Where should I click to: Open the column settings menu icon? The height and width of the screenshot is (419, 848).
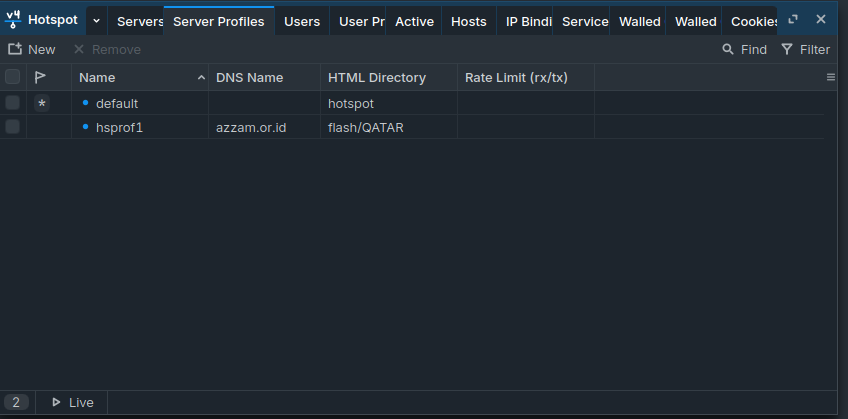(x=831, y=77)
